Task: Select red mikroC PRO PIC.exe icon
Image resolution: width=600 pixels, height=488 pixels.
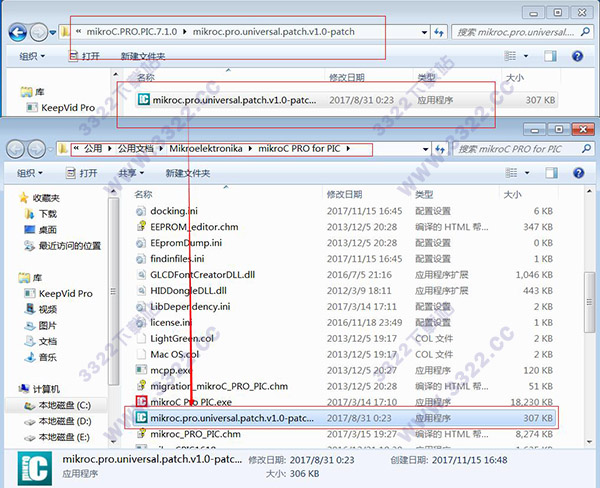Action: (142, 401)
